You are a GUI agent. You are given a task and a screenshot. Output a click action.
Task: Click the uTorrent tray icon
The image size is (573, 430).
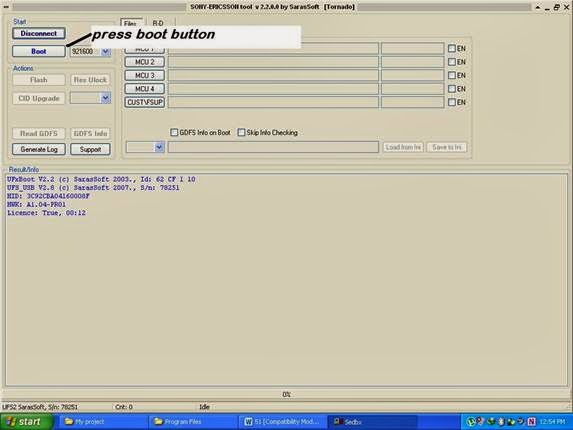(x=471, y=422)
